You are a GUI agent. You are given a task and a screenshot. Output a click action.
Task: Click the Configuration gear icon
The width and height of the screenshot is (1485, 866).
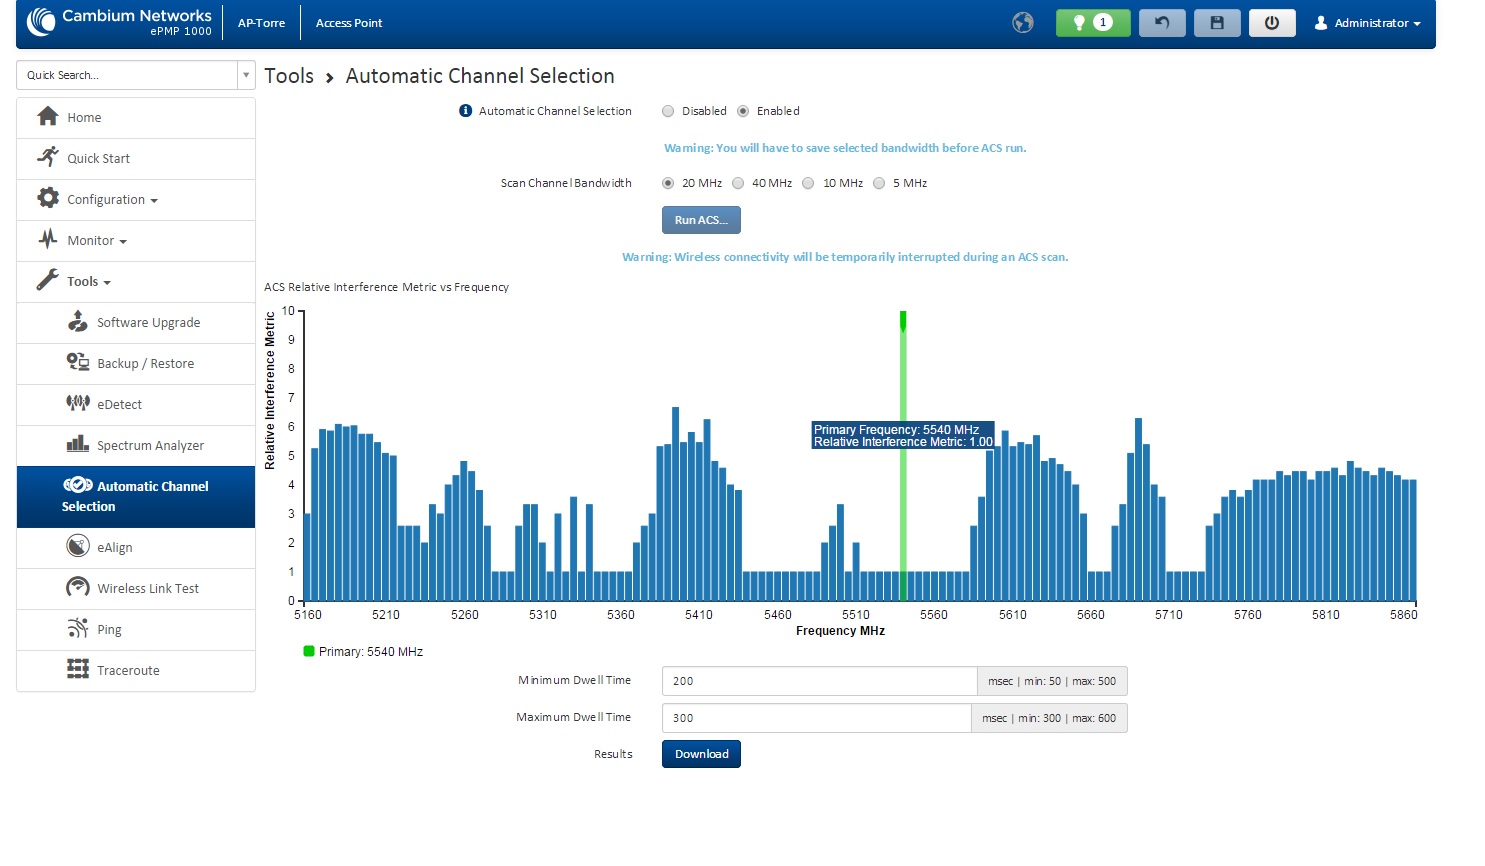(47, 198)
